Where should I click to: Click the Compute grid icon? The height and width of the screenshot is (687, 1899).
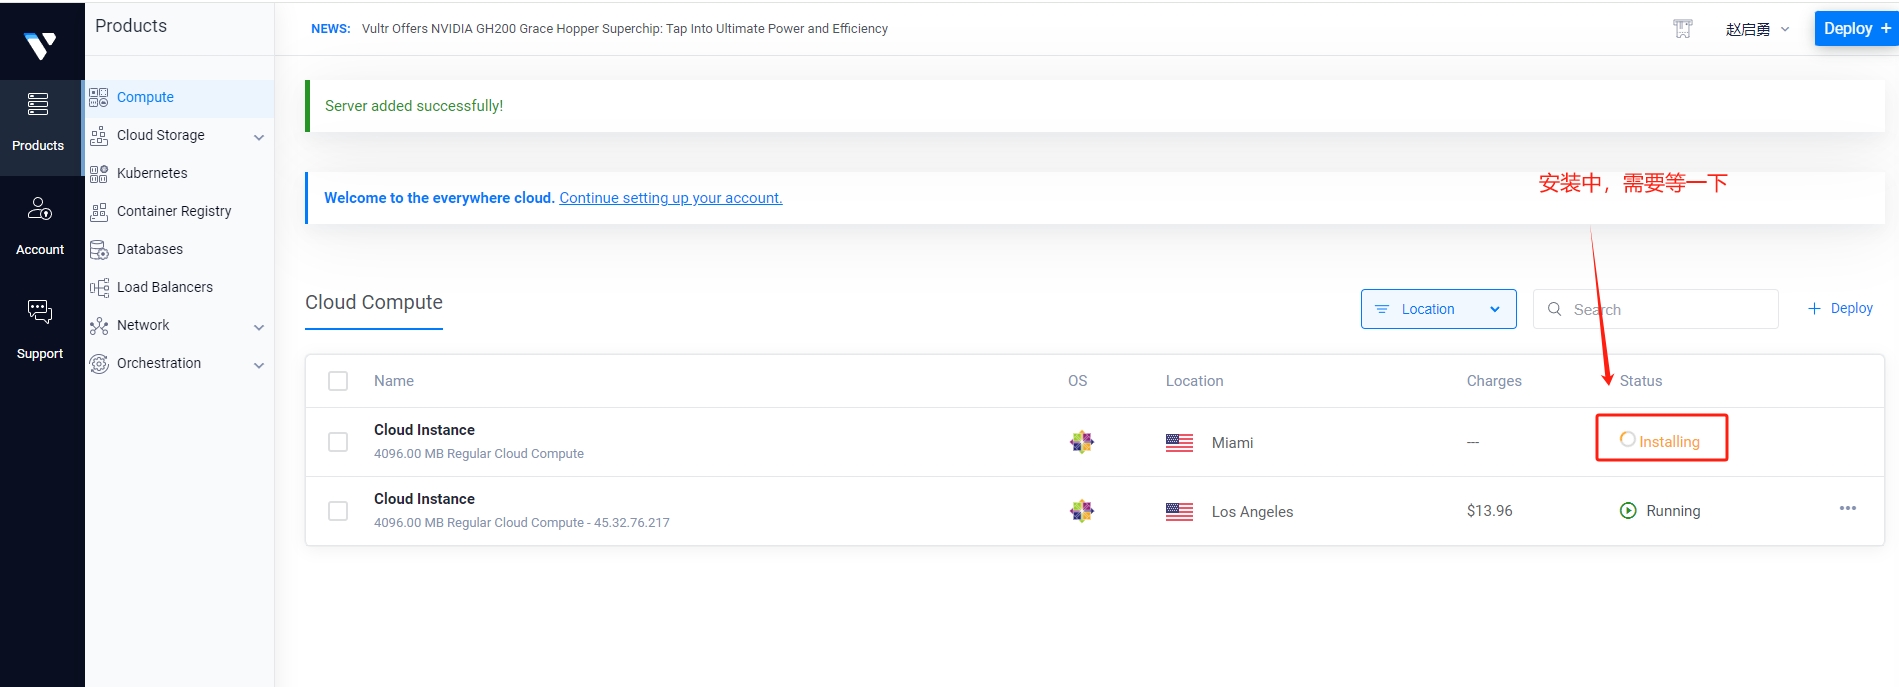tap(99, 97)
